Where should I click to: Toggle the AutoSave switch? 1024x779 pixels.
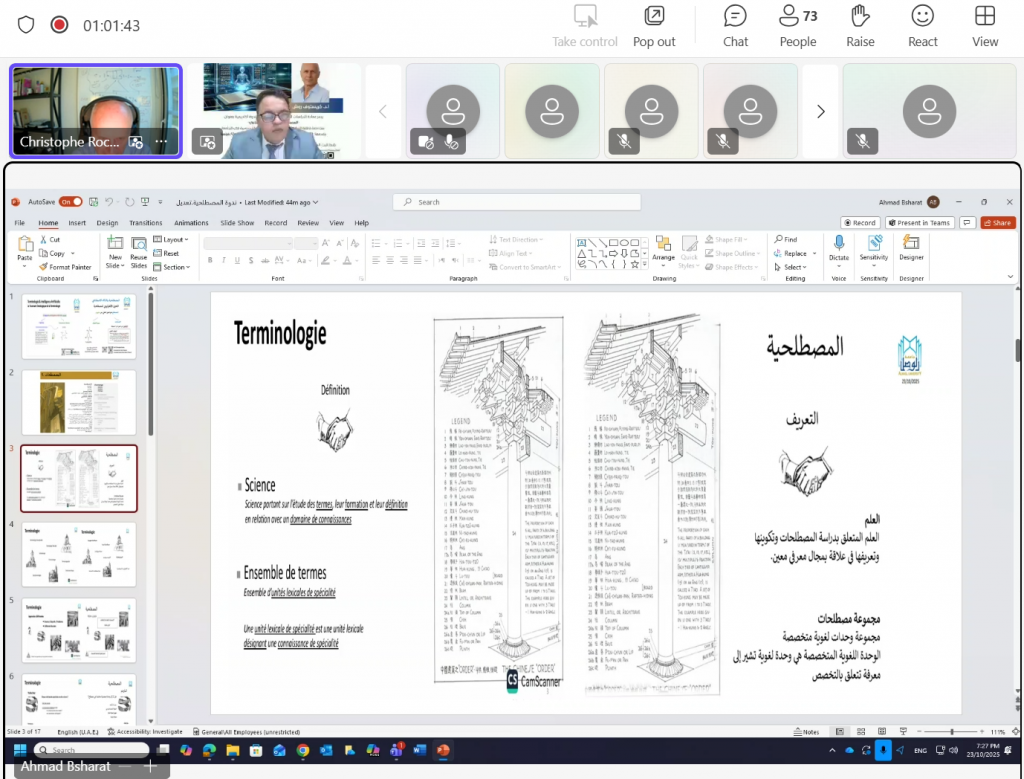[x=71, y=202]
